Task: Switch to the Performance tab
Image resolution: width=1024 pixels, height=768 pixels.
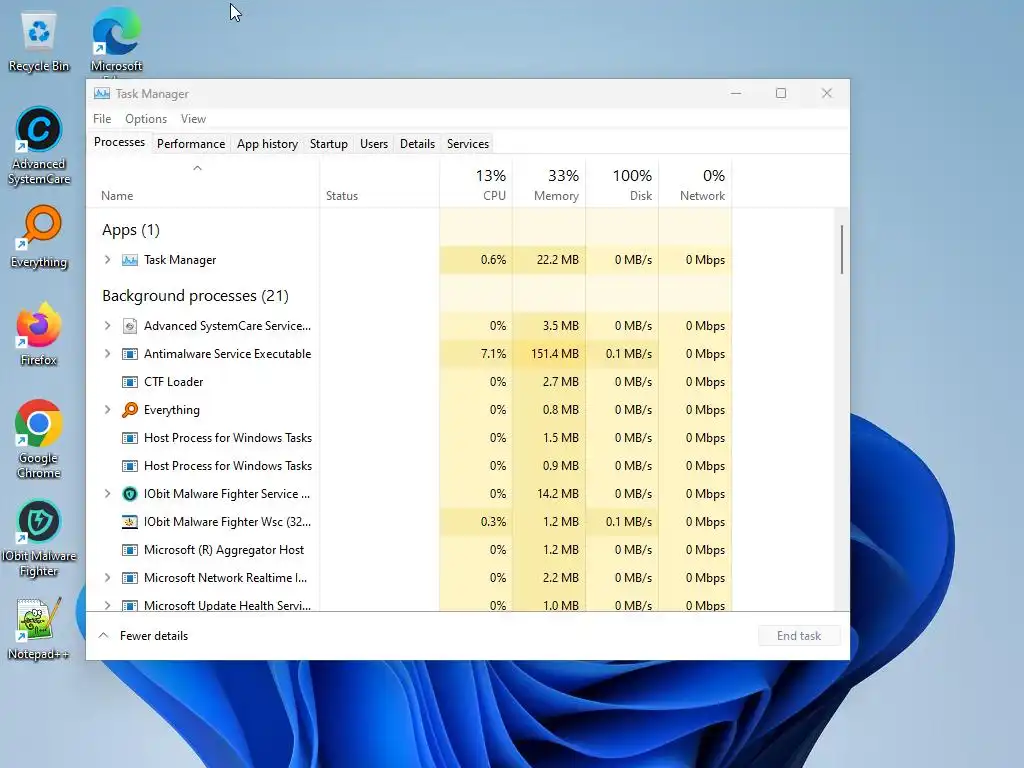Action: [x=191, y=144]
